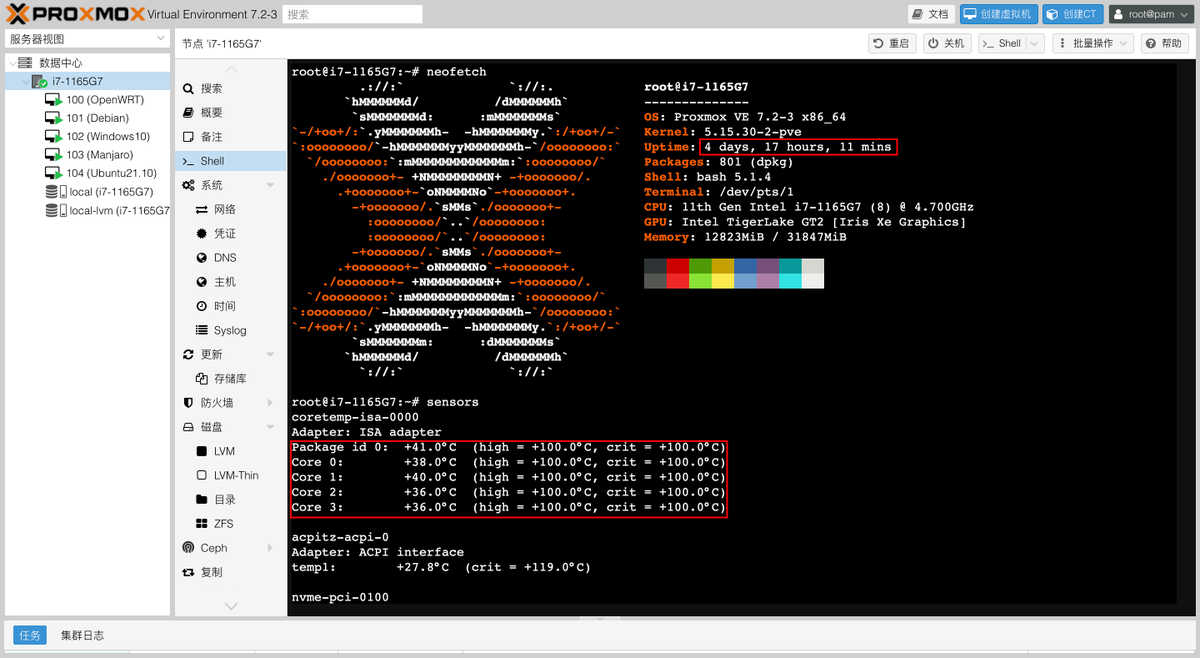Open the 存储库 repositories menu item
Screen dimensions: 1200x658
click(230, 379)
